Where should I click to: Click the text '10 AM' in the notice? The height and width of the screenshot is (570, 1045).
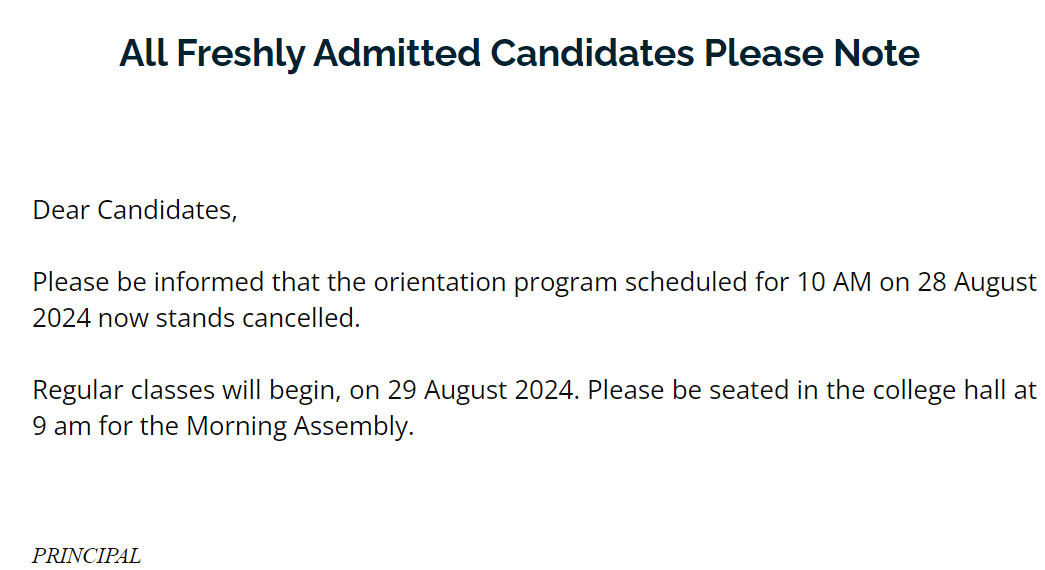pyautogui.click(x=834, y=282)
